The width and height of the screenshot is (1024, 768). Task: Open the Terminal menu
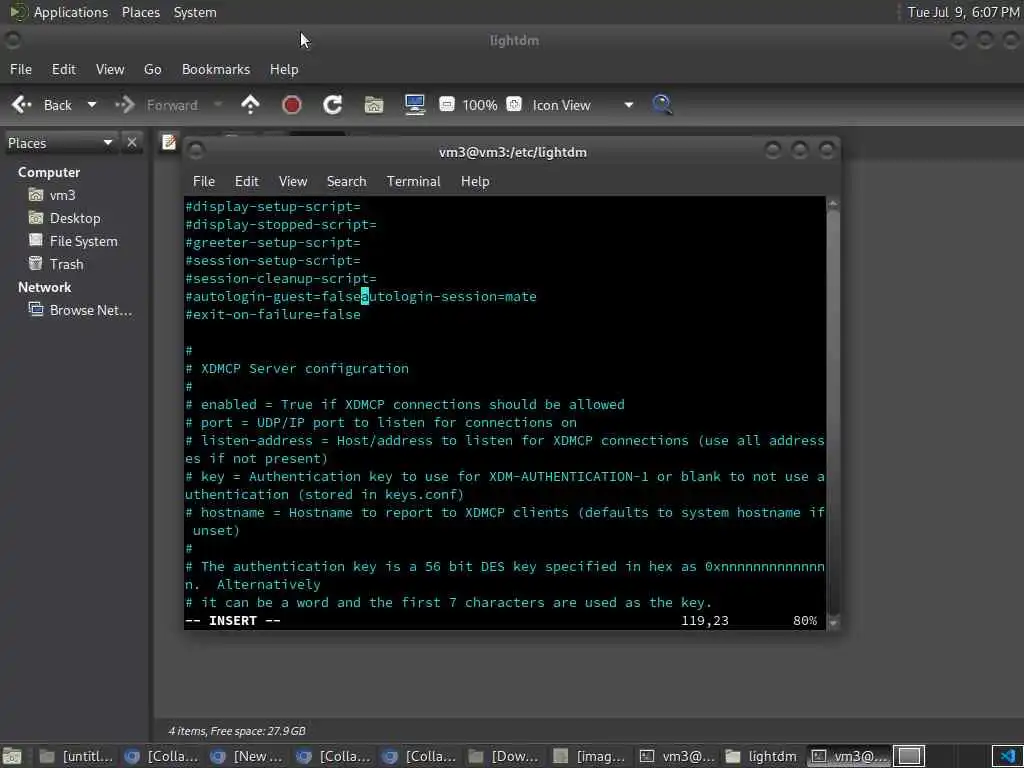pyautogui.click(x=413, y=182)
